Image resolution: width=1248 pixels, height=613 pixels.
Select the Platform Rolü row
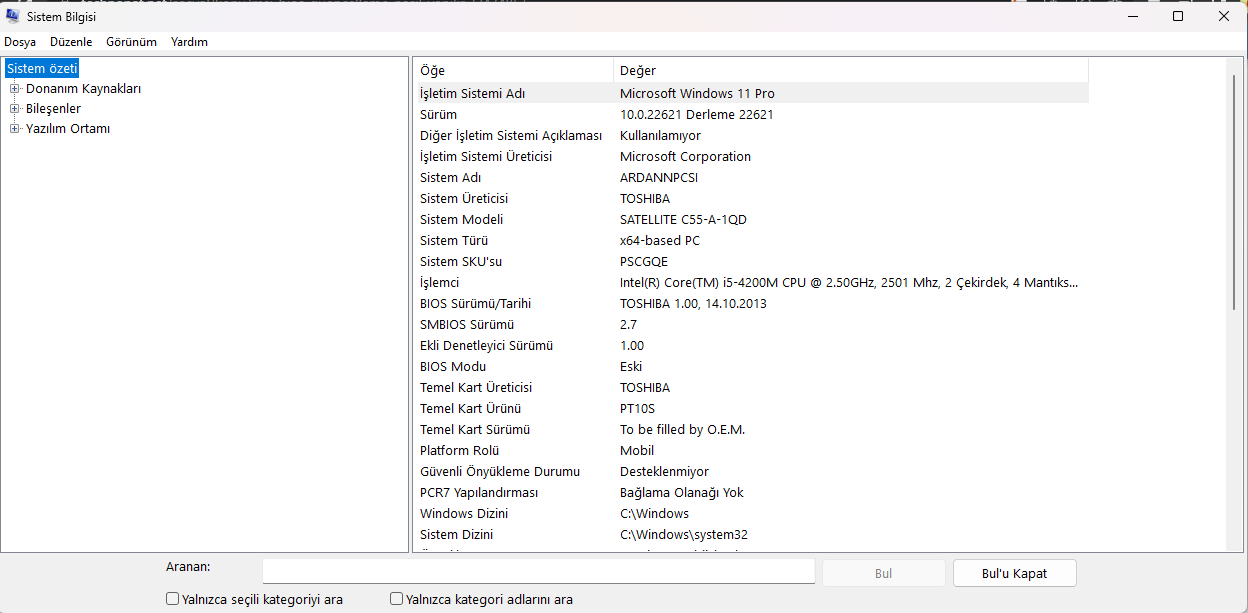(x=752, y=450)
